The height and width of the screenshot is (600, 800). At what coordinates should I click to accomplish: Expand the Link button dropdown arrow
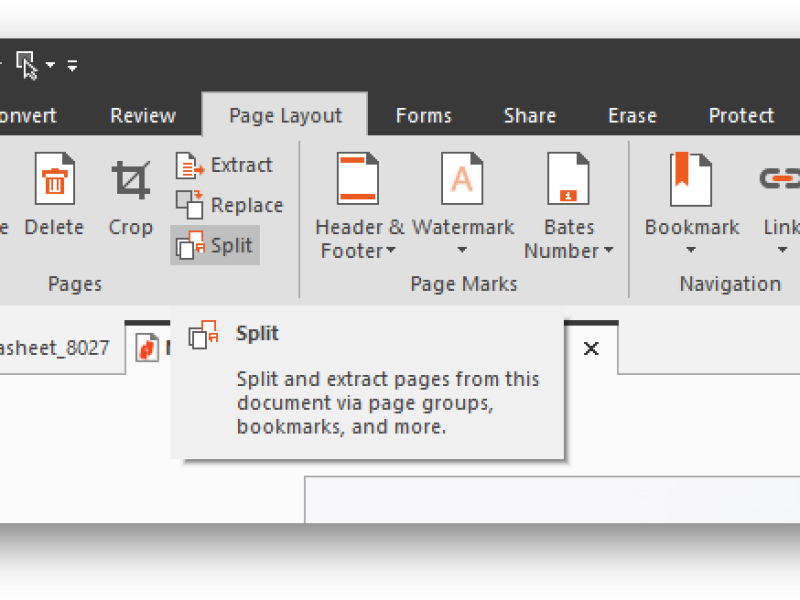click(x=782, y=251)
